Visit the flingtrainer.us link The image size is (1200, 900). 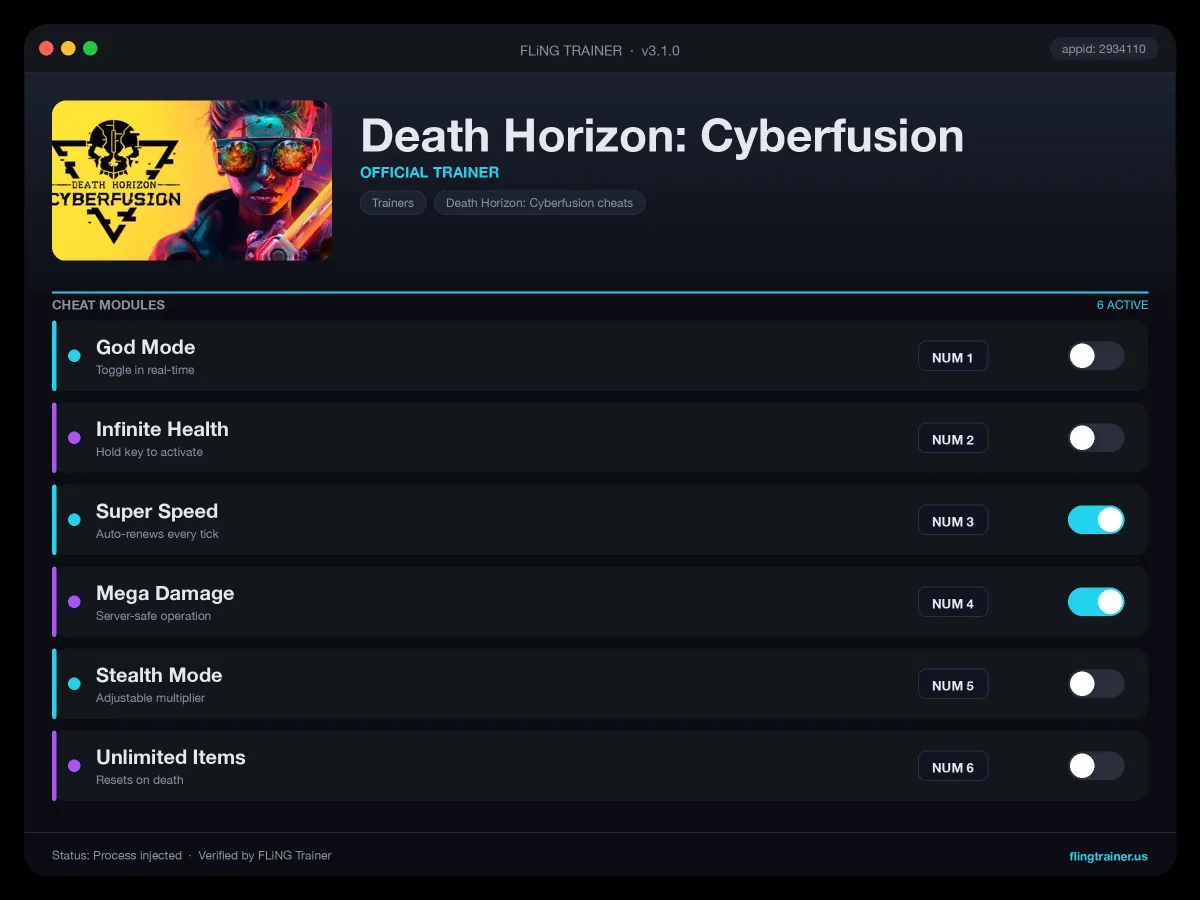pos(1108,856)
